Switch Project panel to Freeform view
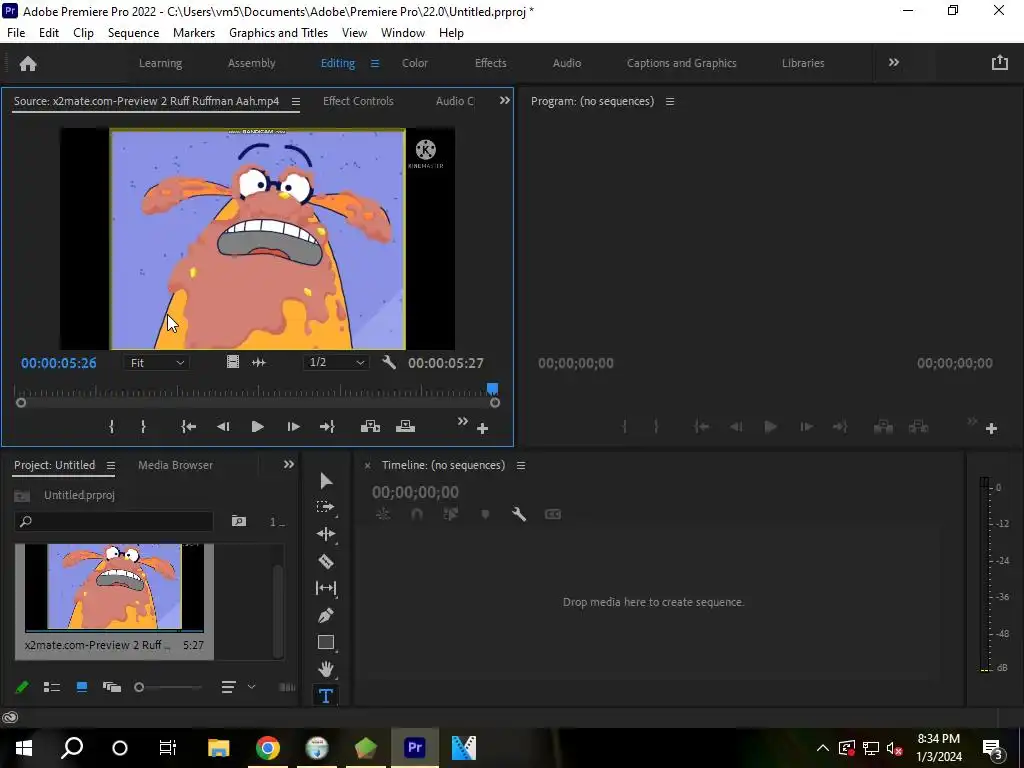 [x=112, y=687]
